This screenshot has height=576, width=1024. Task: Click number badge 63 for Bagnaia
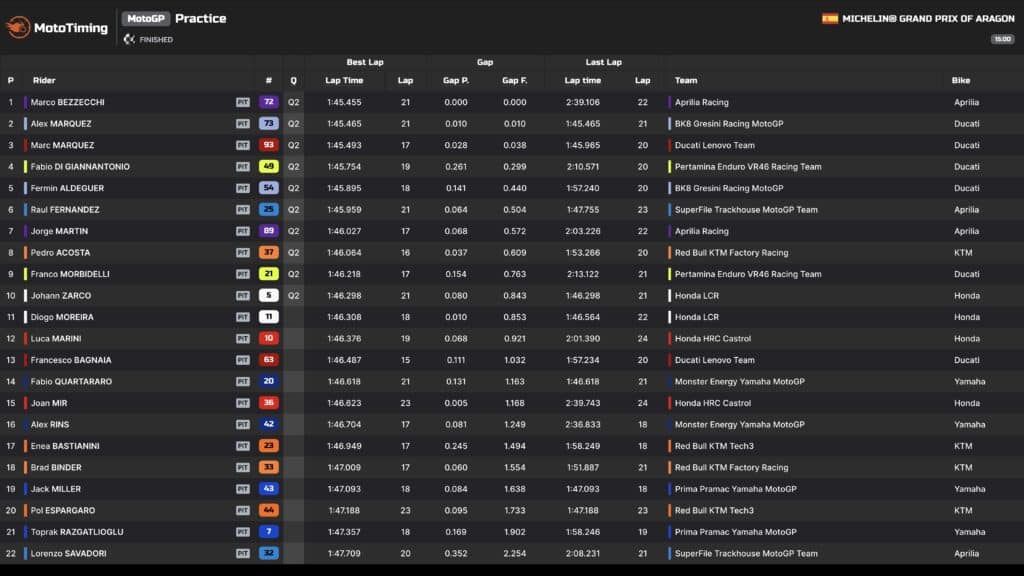pyautogui.click(x=268, y=360)
